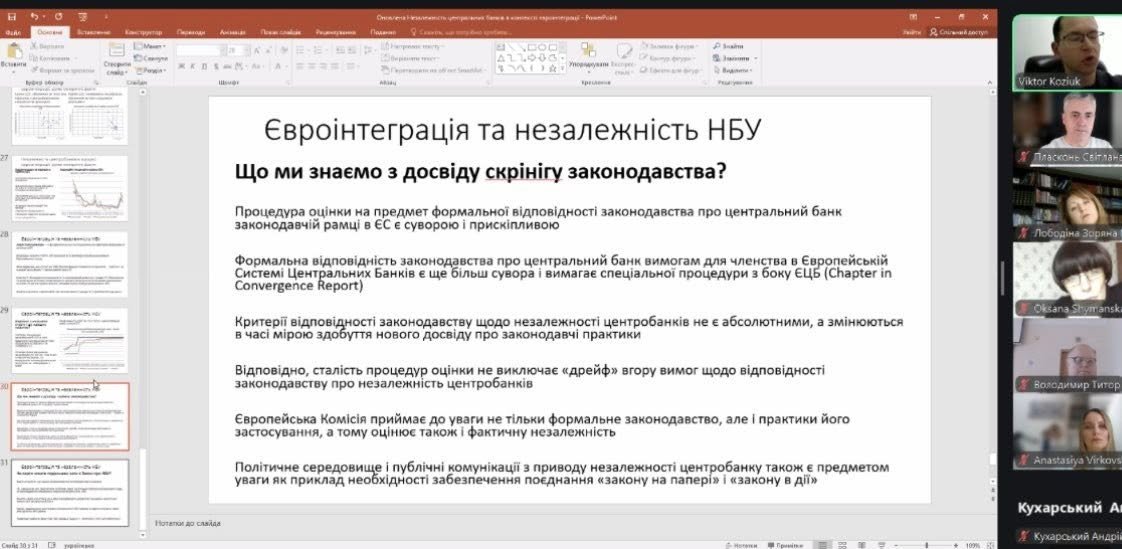Click the Reset (Скинути) slide button

pyautogui.click(x=153, y=58)
